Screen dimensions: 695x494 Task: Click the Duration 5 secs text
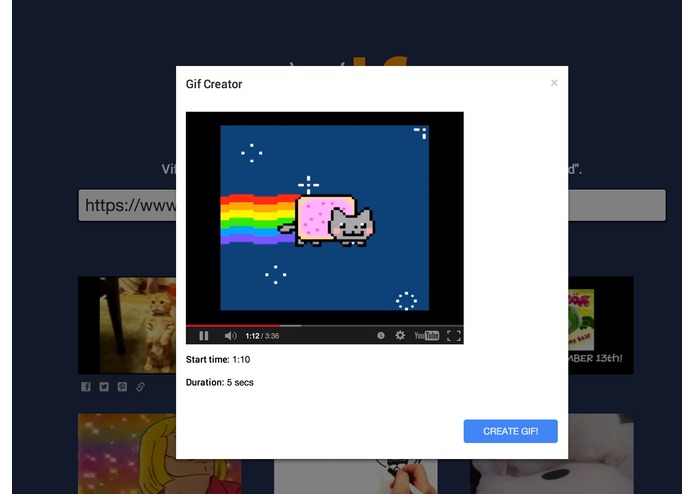point(219,382)
